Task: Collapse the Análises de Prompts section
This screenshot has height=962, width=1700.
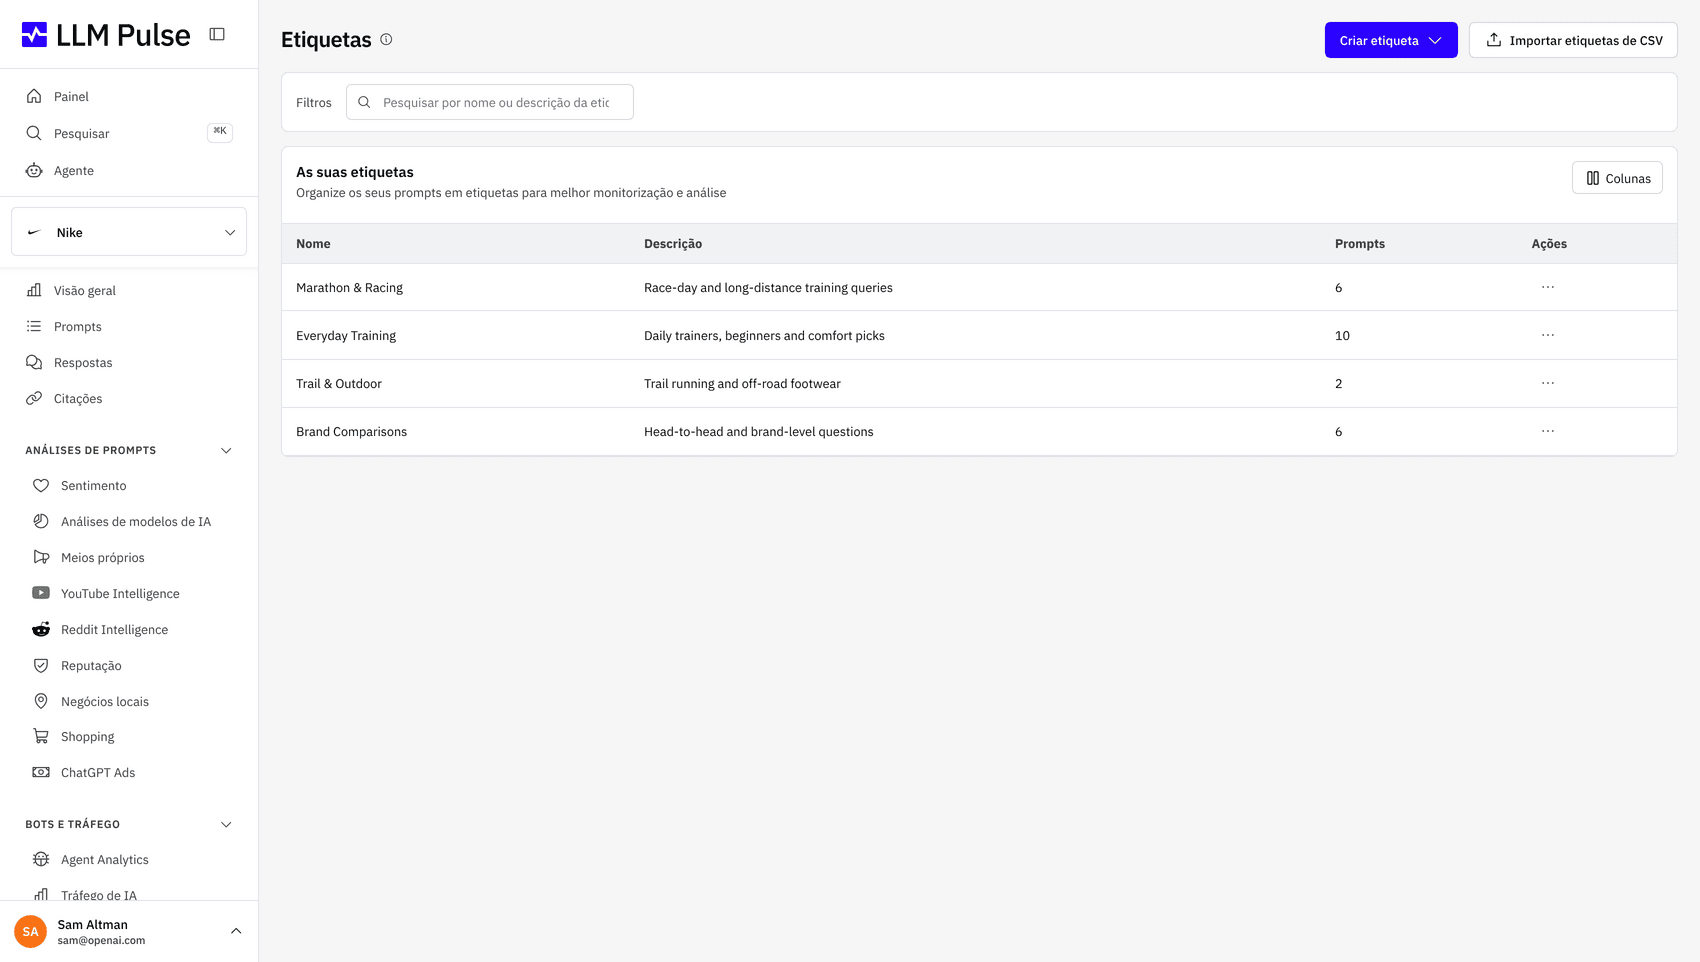Action: 226,450
